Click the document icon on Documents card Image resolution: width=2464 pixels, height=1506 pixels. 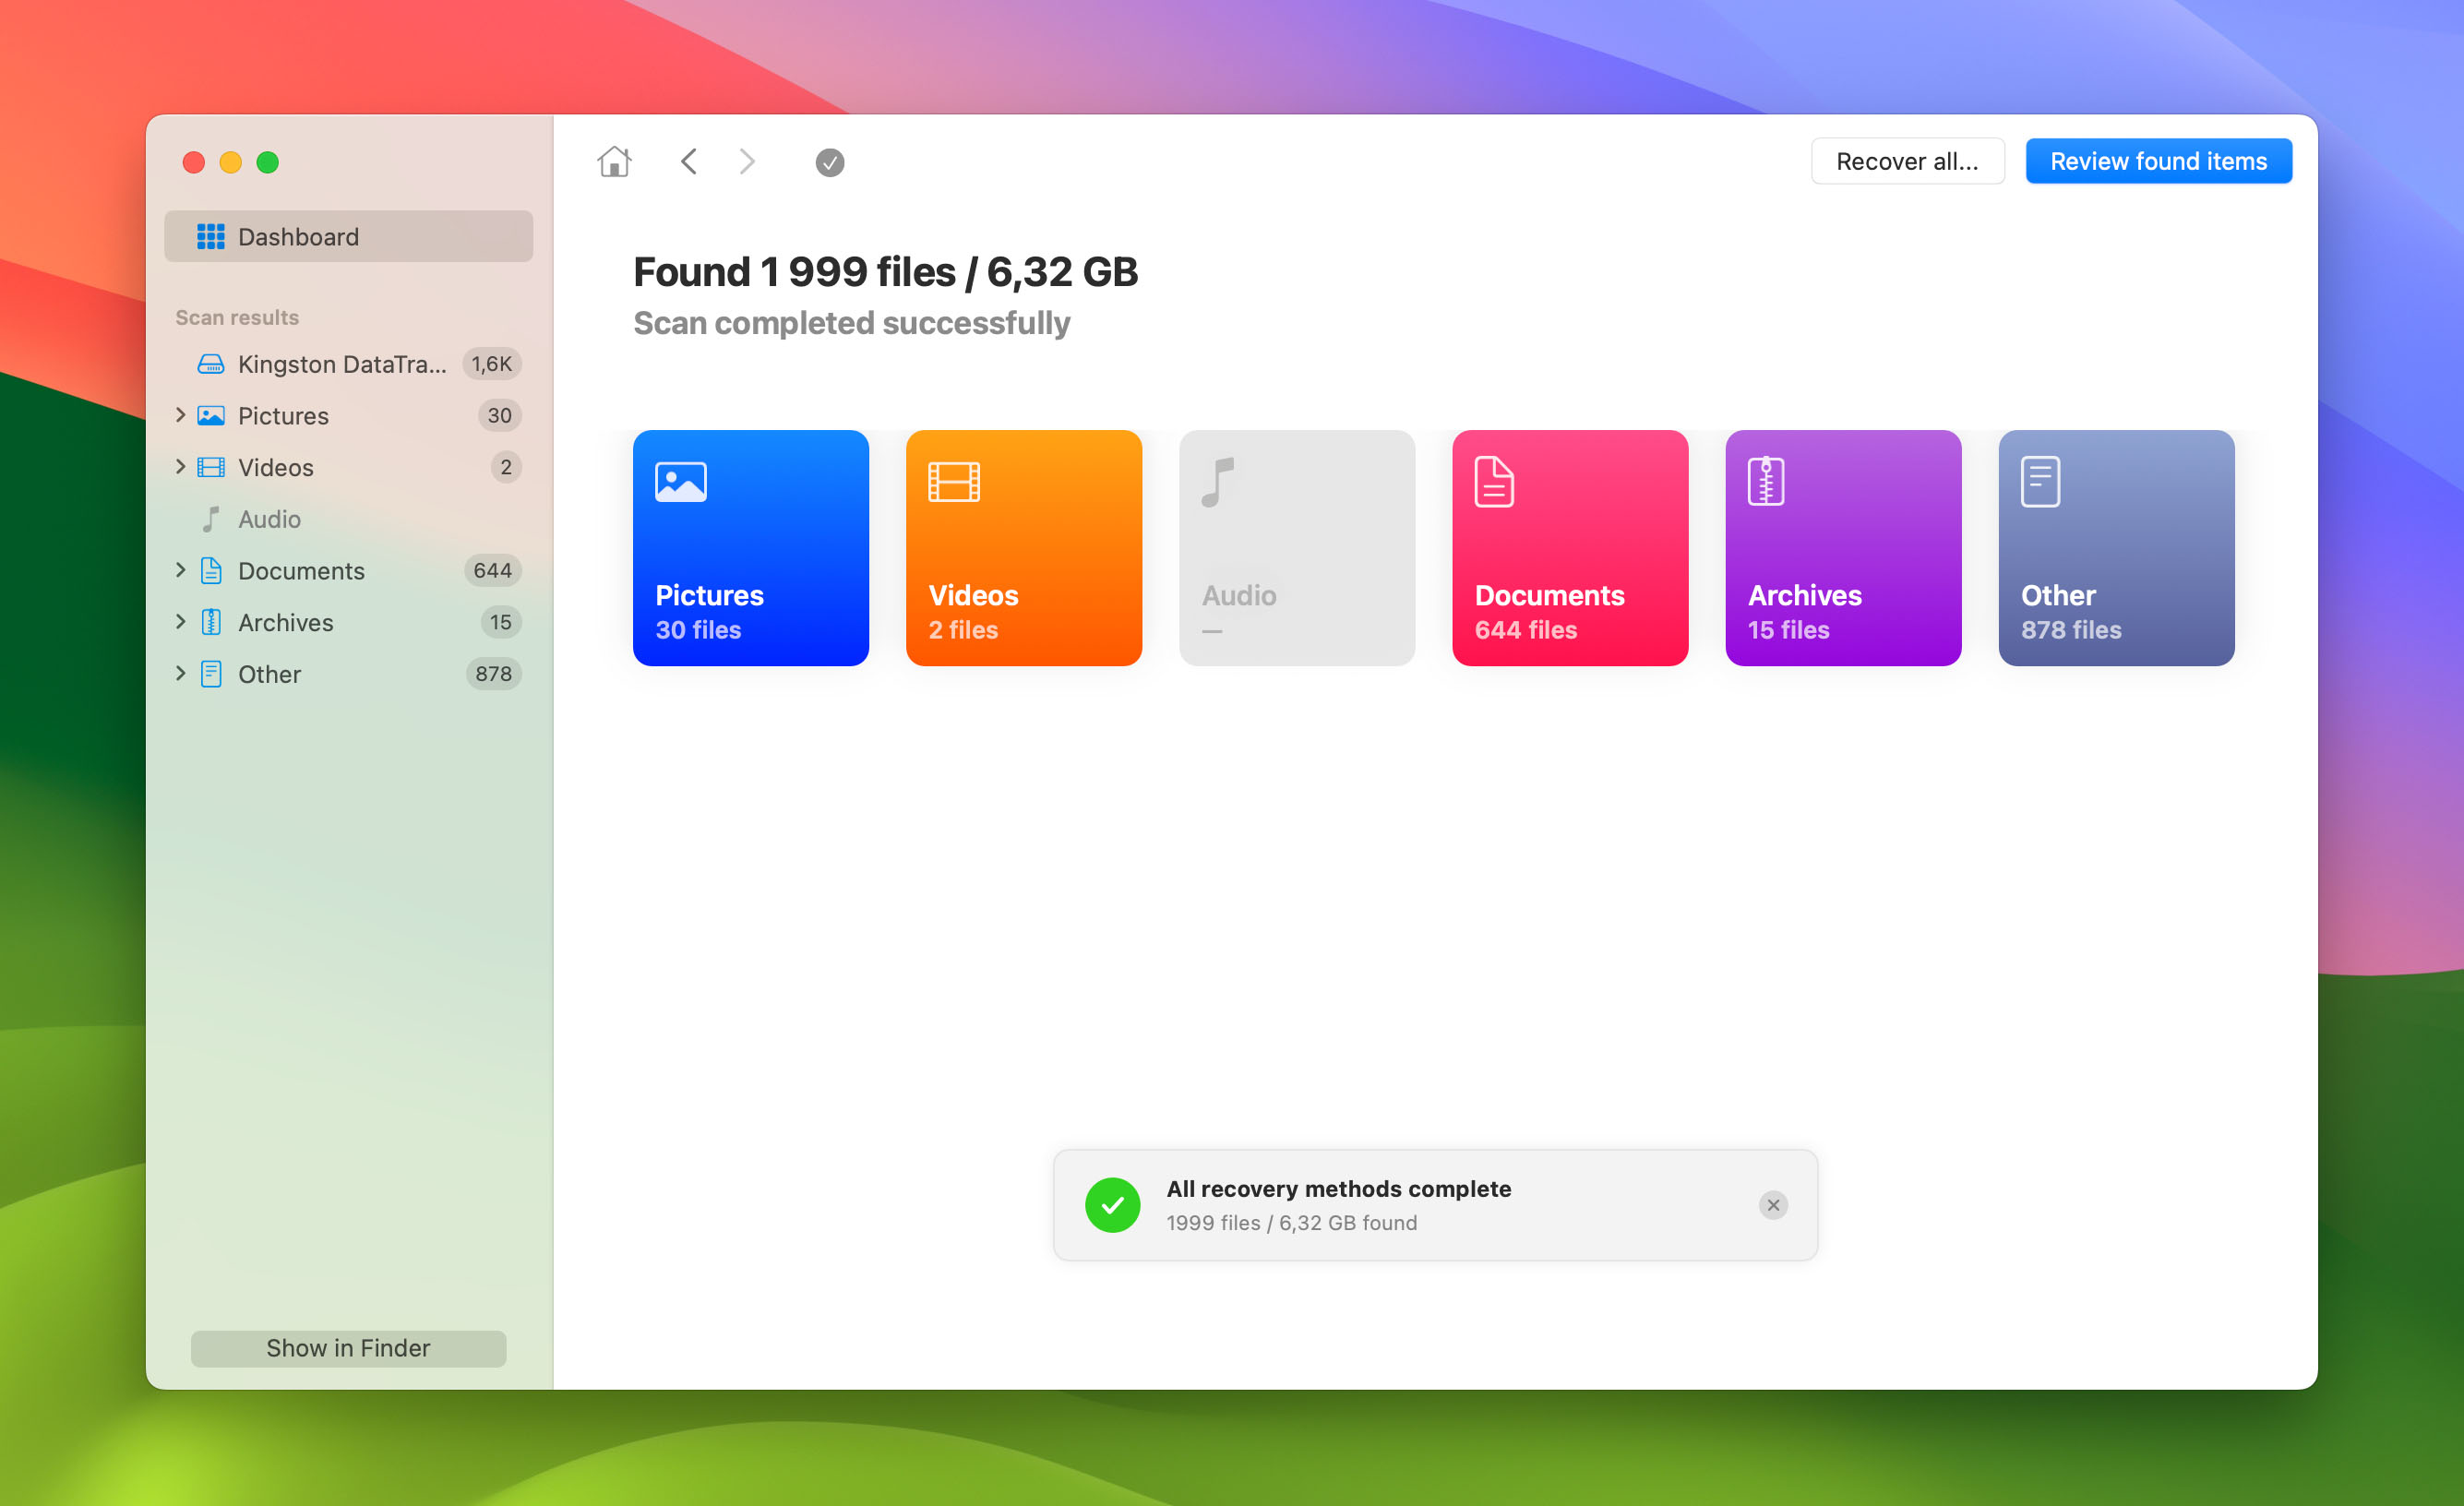[1494, 482]
